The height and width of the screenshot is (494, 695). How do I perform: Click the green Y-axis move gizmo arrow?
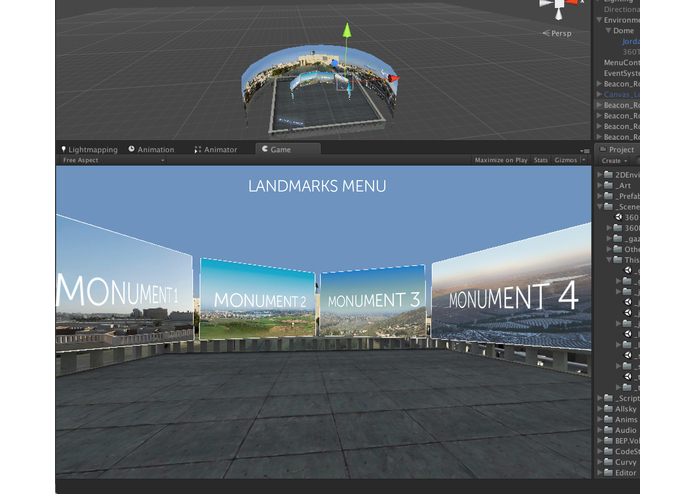[347, 30]
